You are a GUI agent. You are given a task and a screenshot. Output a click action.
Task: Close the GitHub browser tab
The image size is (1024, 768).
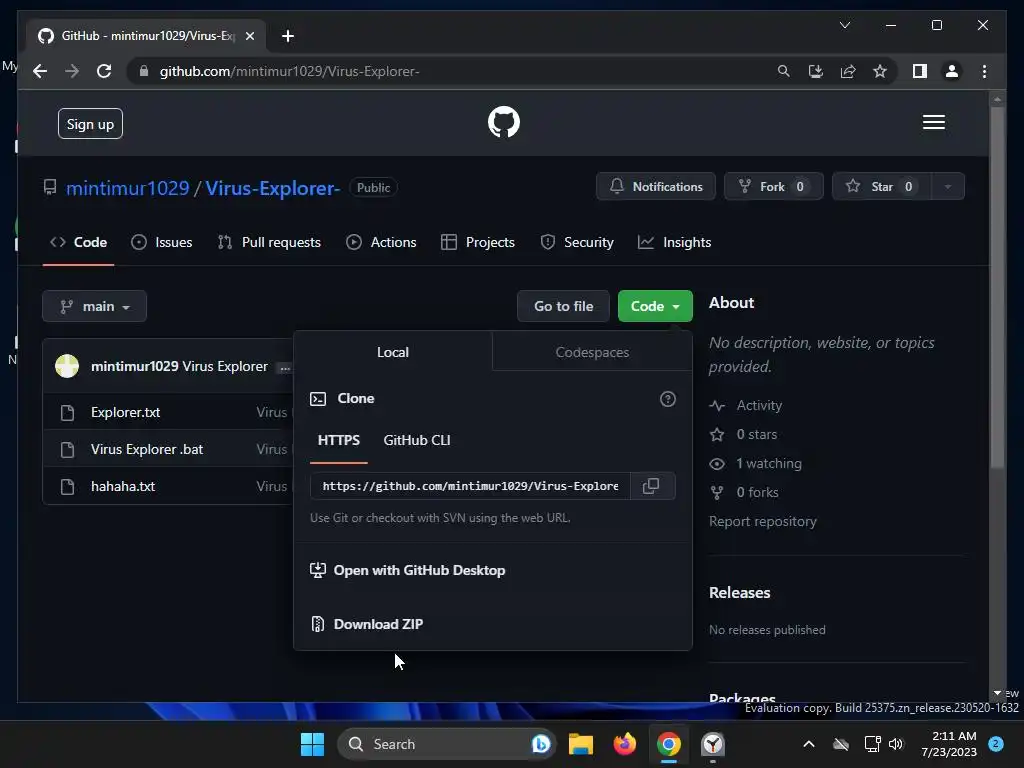pyautogui.click(x=249, y=36)
